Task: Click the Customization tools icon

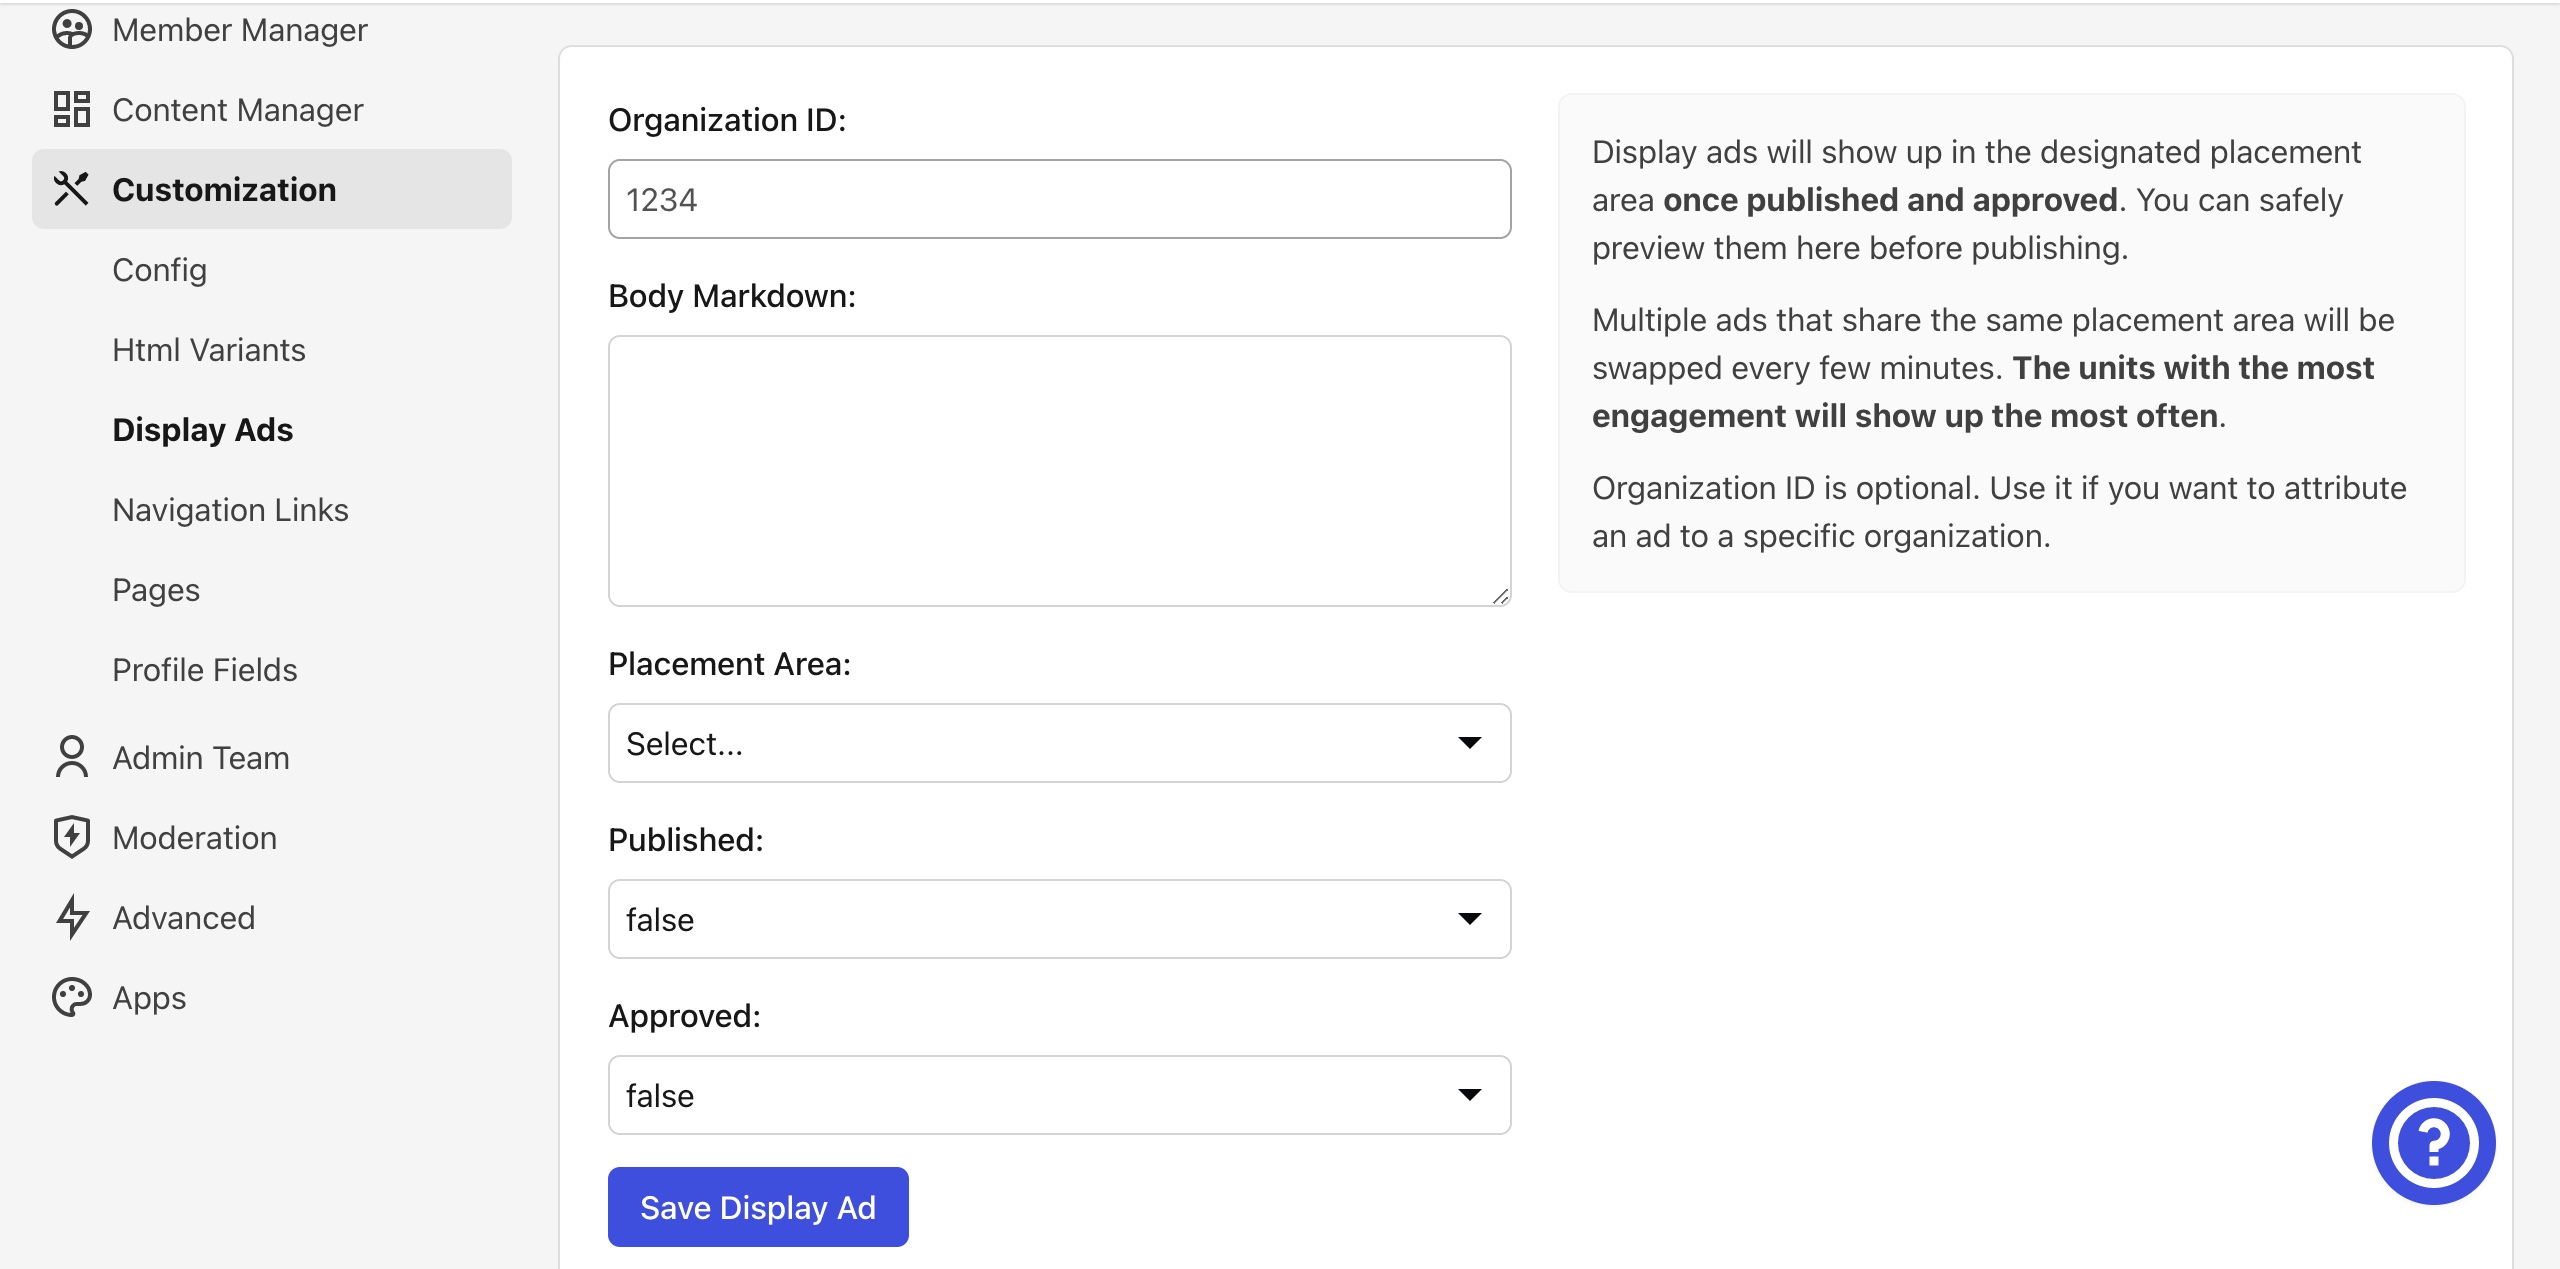Action: coord(71,188)
